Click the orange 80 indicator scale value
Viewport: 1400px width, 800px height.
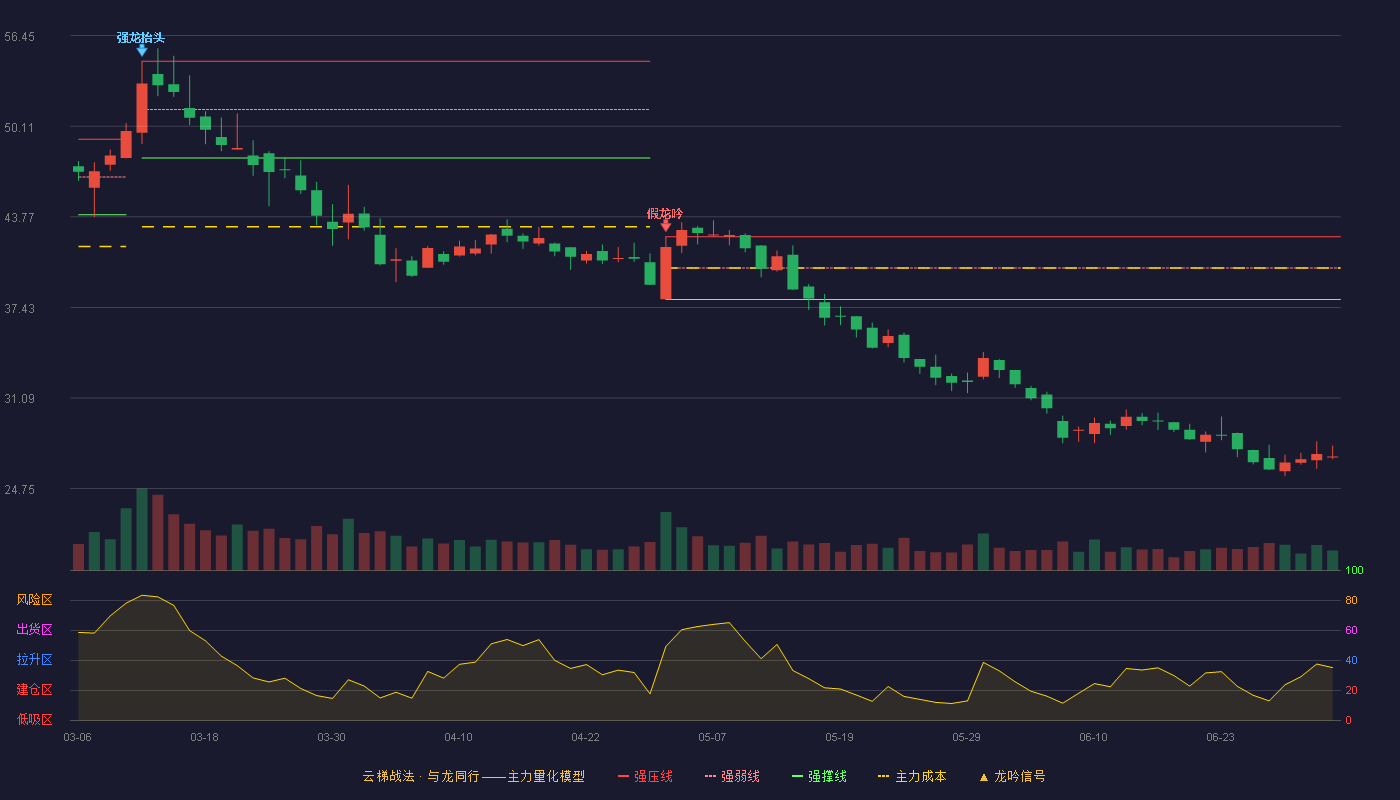[1351, 600]
